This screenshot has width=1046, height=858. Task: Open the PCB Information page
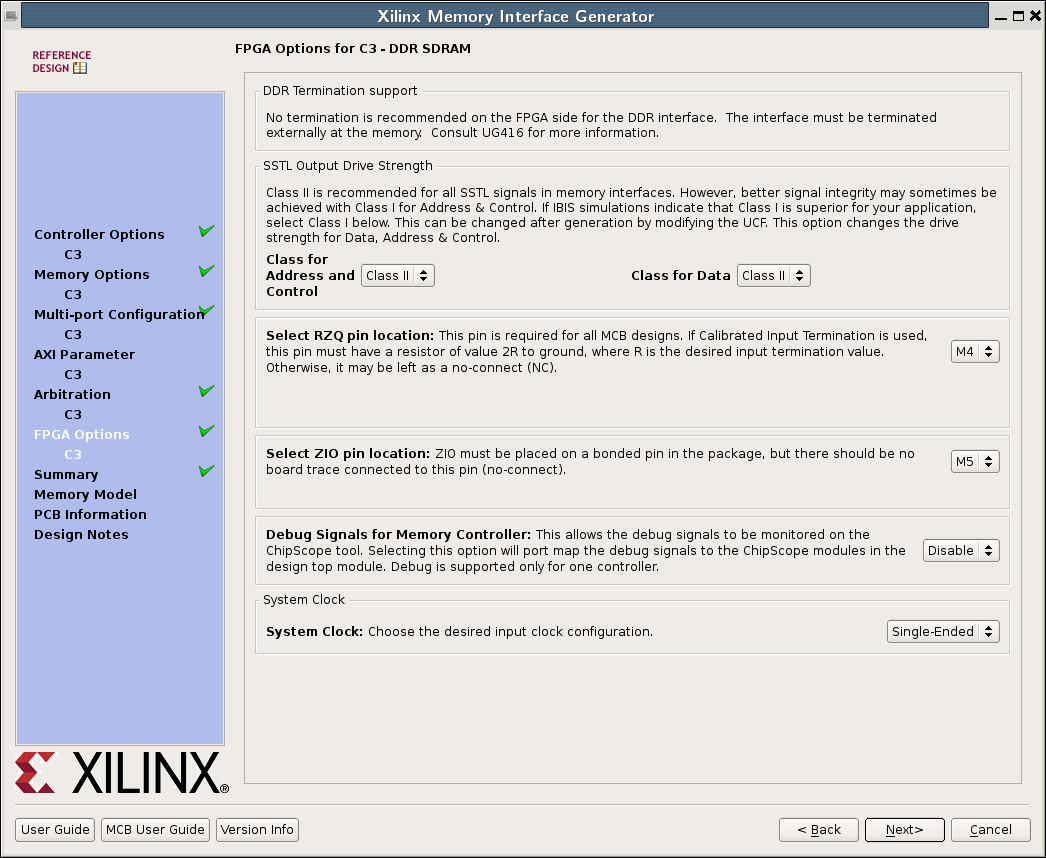coord(90,515)
